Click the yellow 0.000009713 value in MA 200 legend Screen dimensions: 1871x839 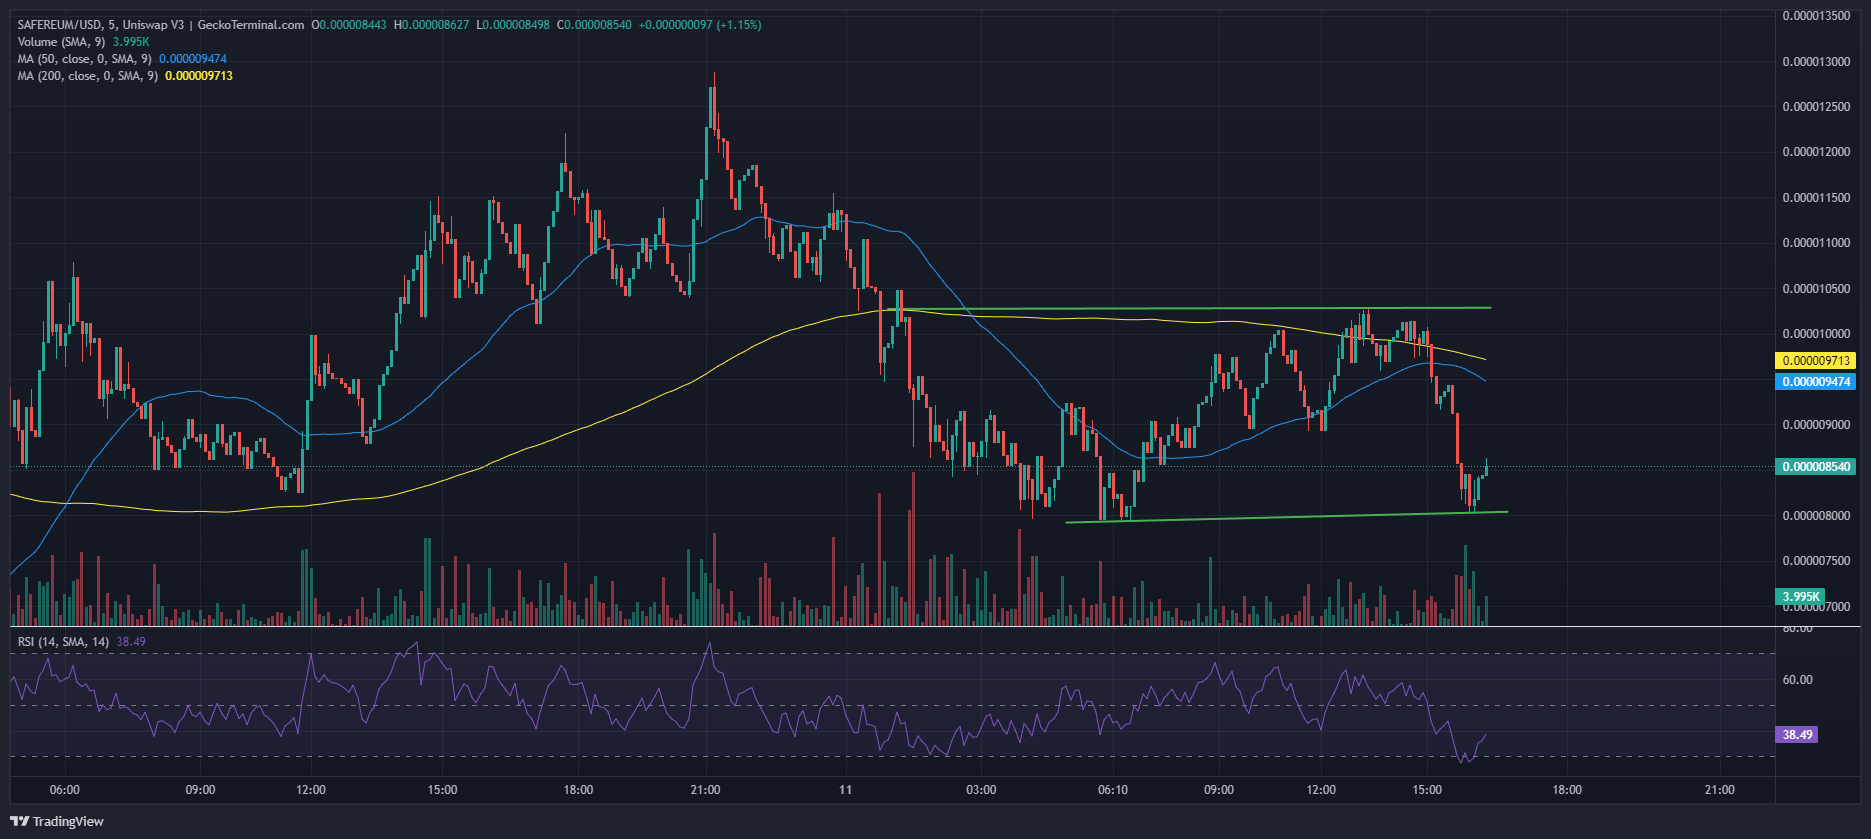pos(199,76)
